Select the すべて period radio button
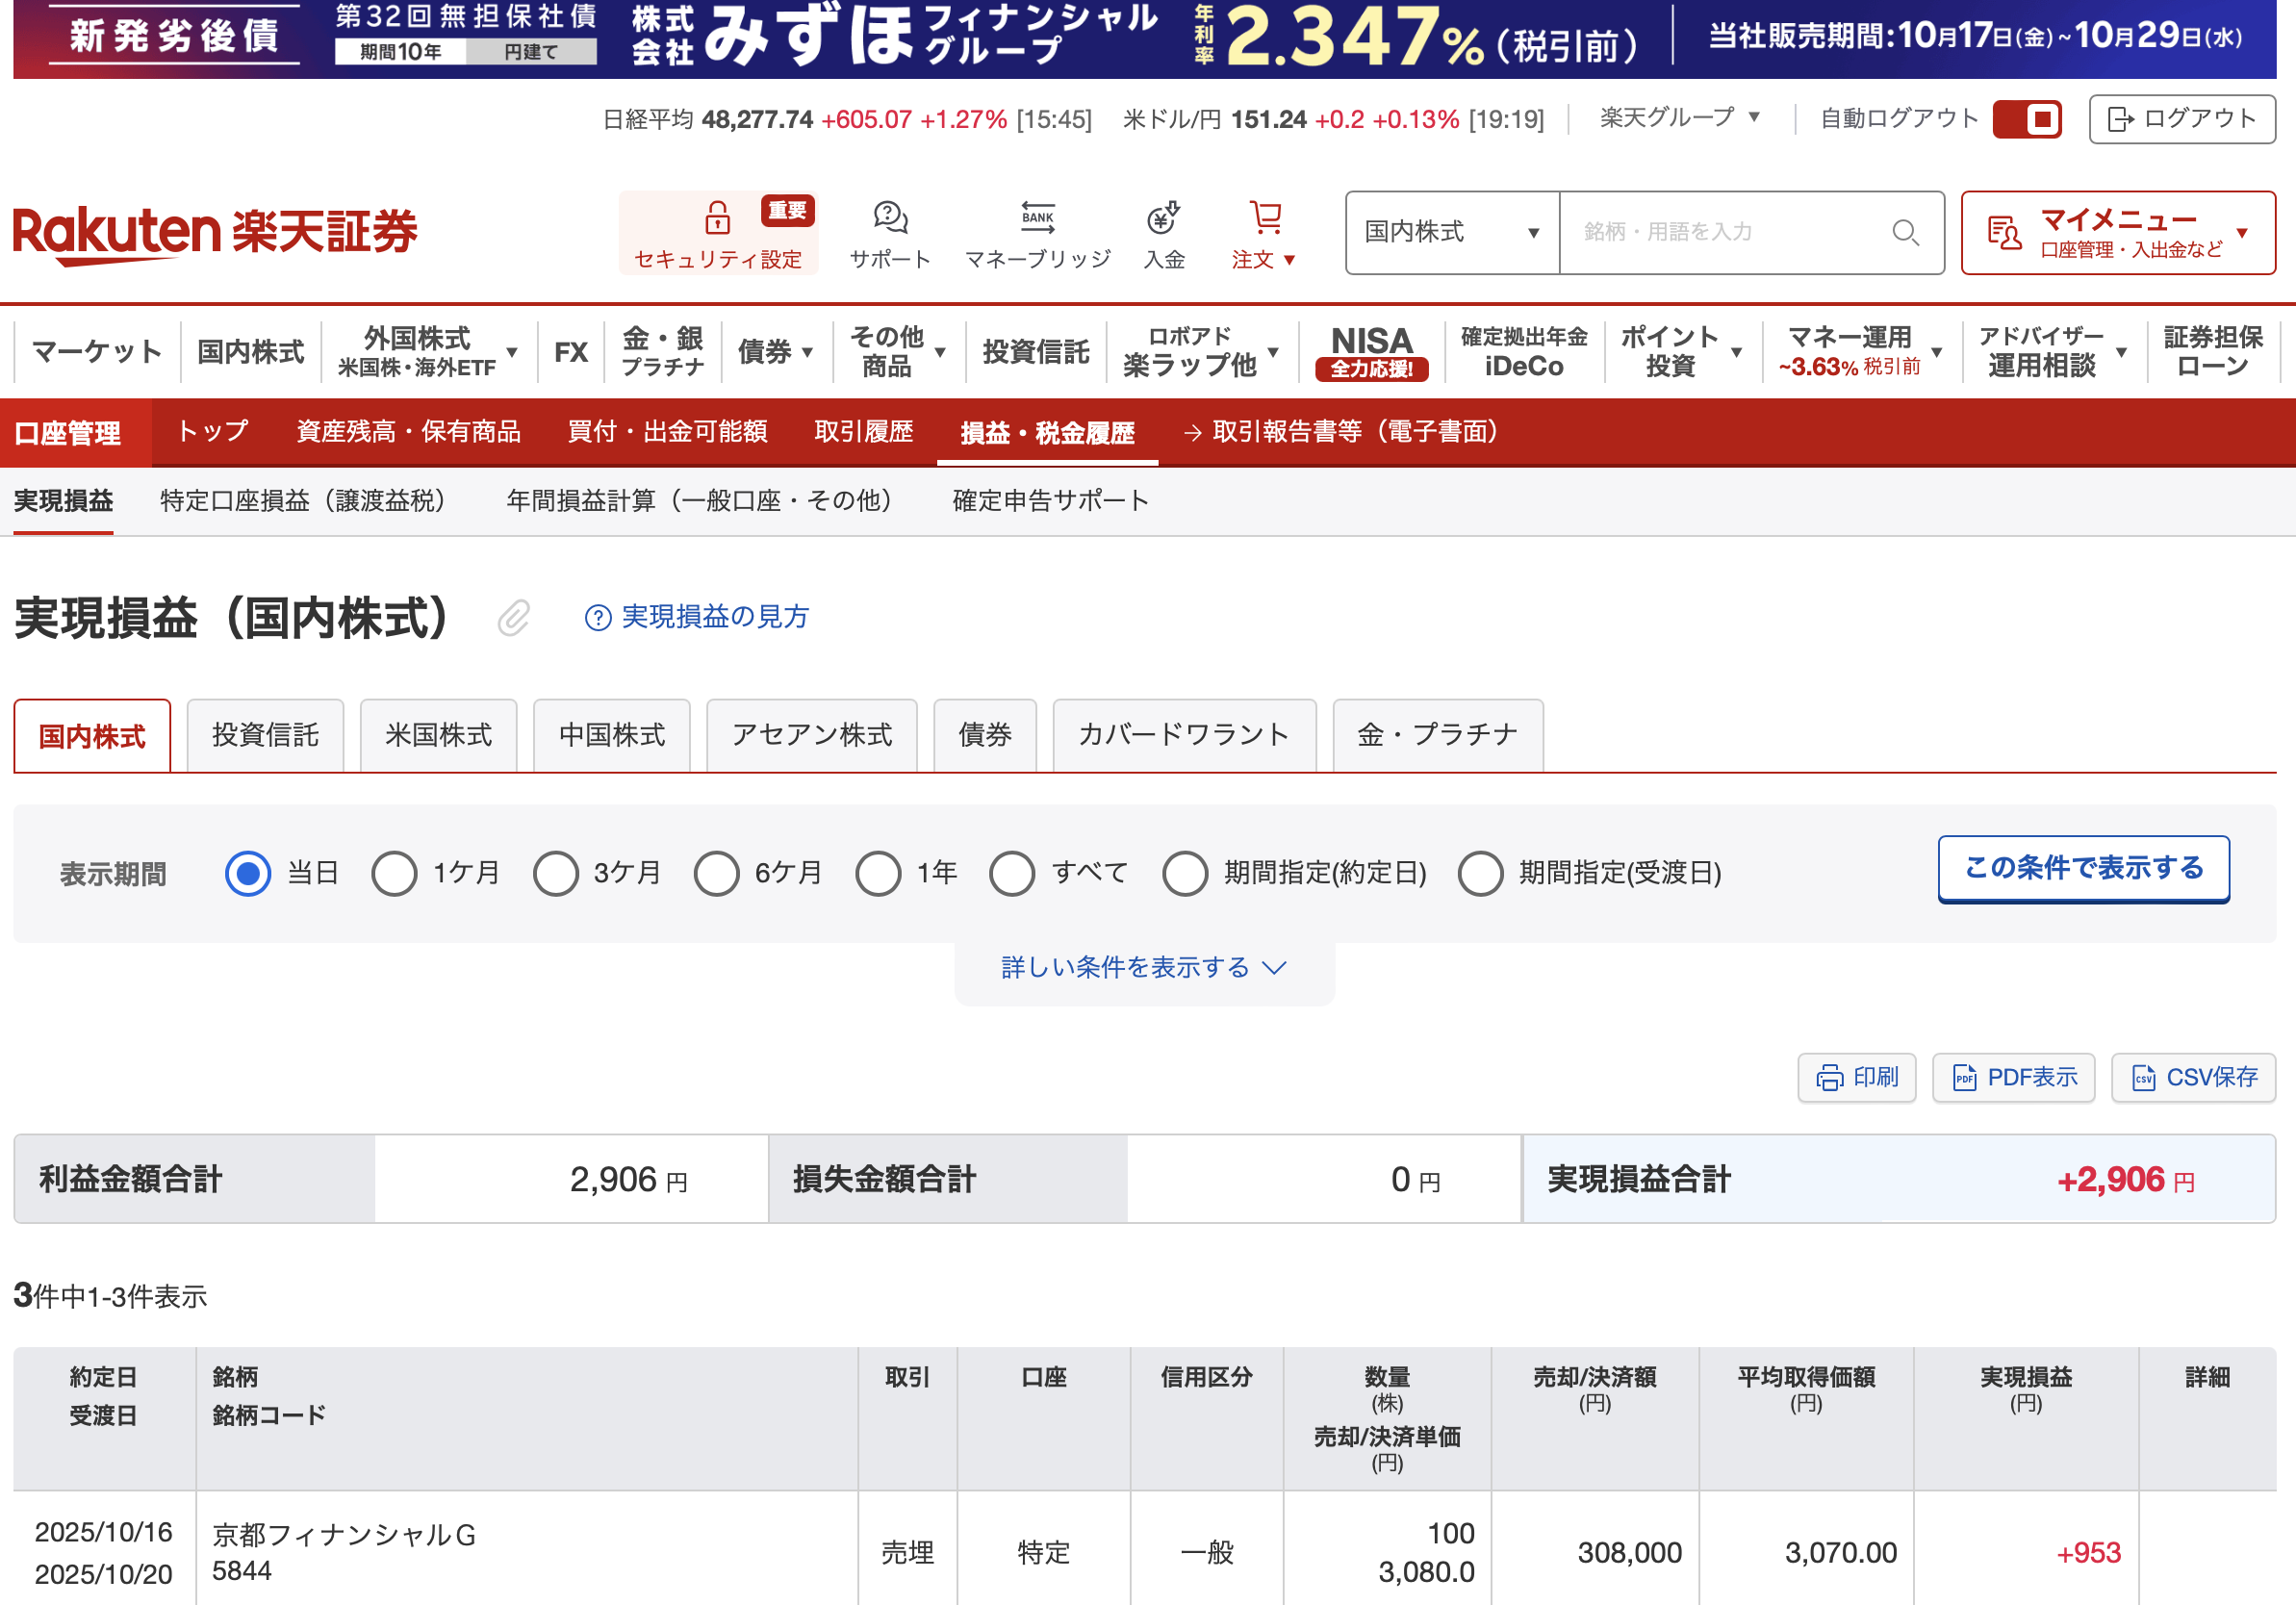 click(1012, 873)
